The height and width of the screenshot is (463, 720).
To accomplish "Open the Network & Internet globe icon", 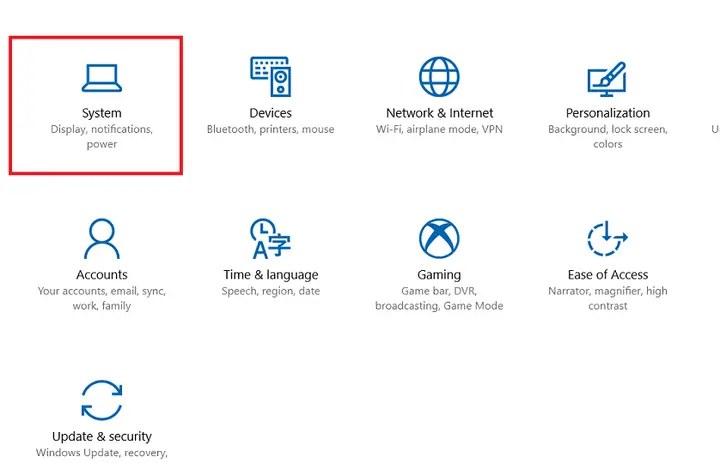I will tap(439, 77).
